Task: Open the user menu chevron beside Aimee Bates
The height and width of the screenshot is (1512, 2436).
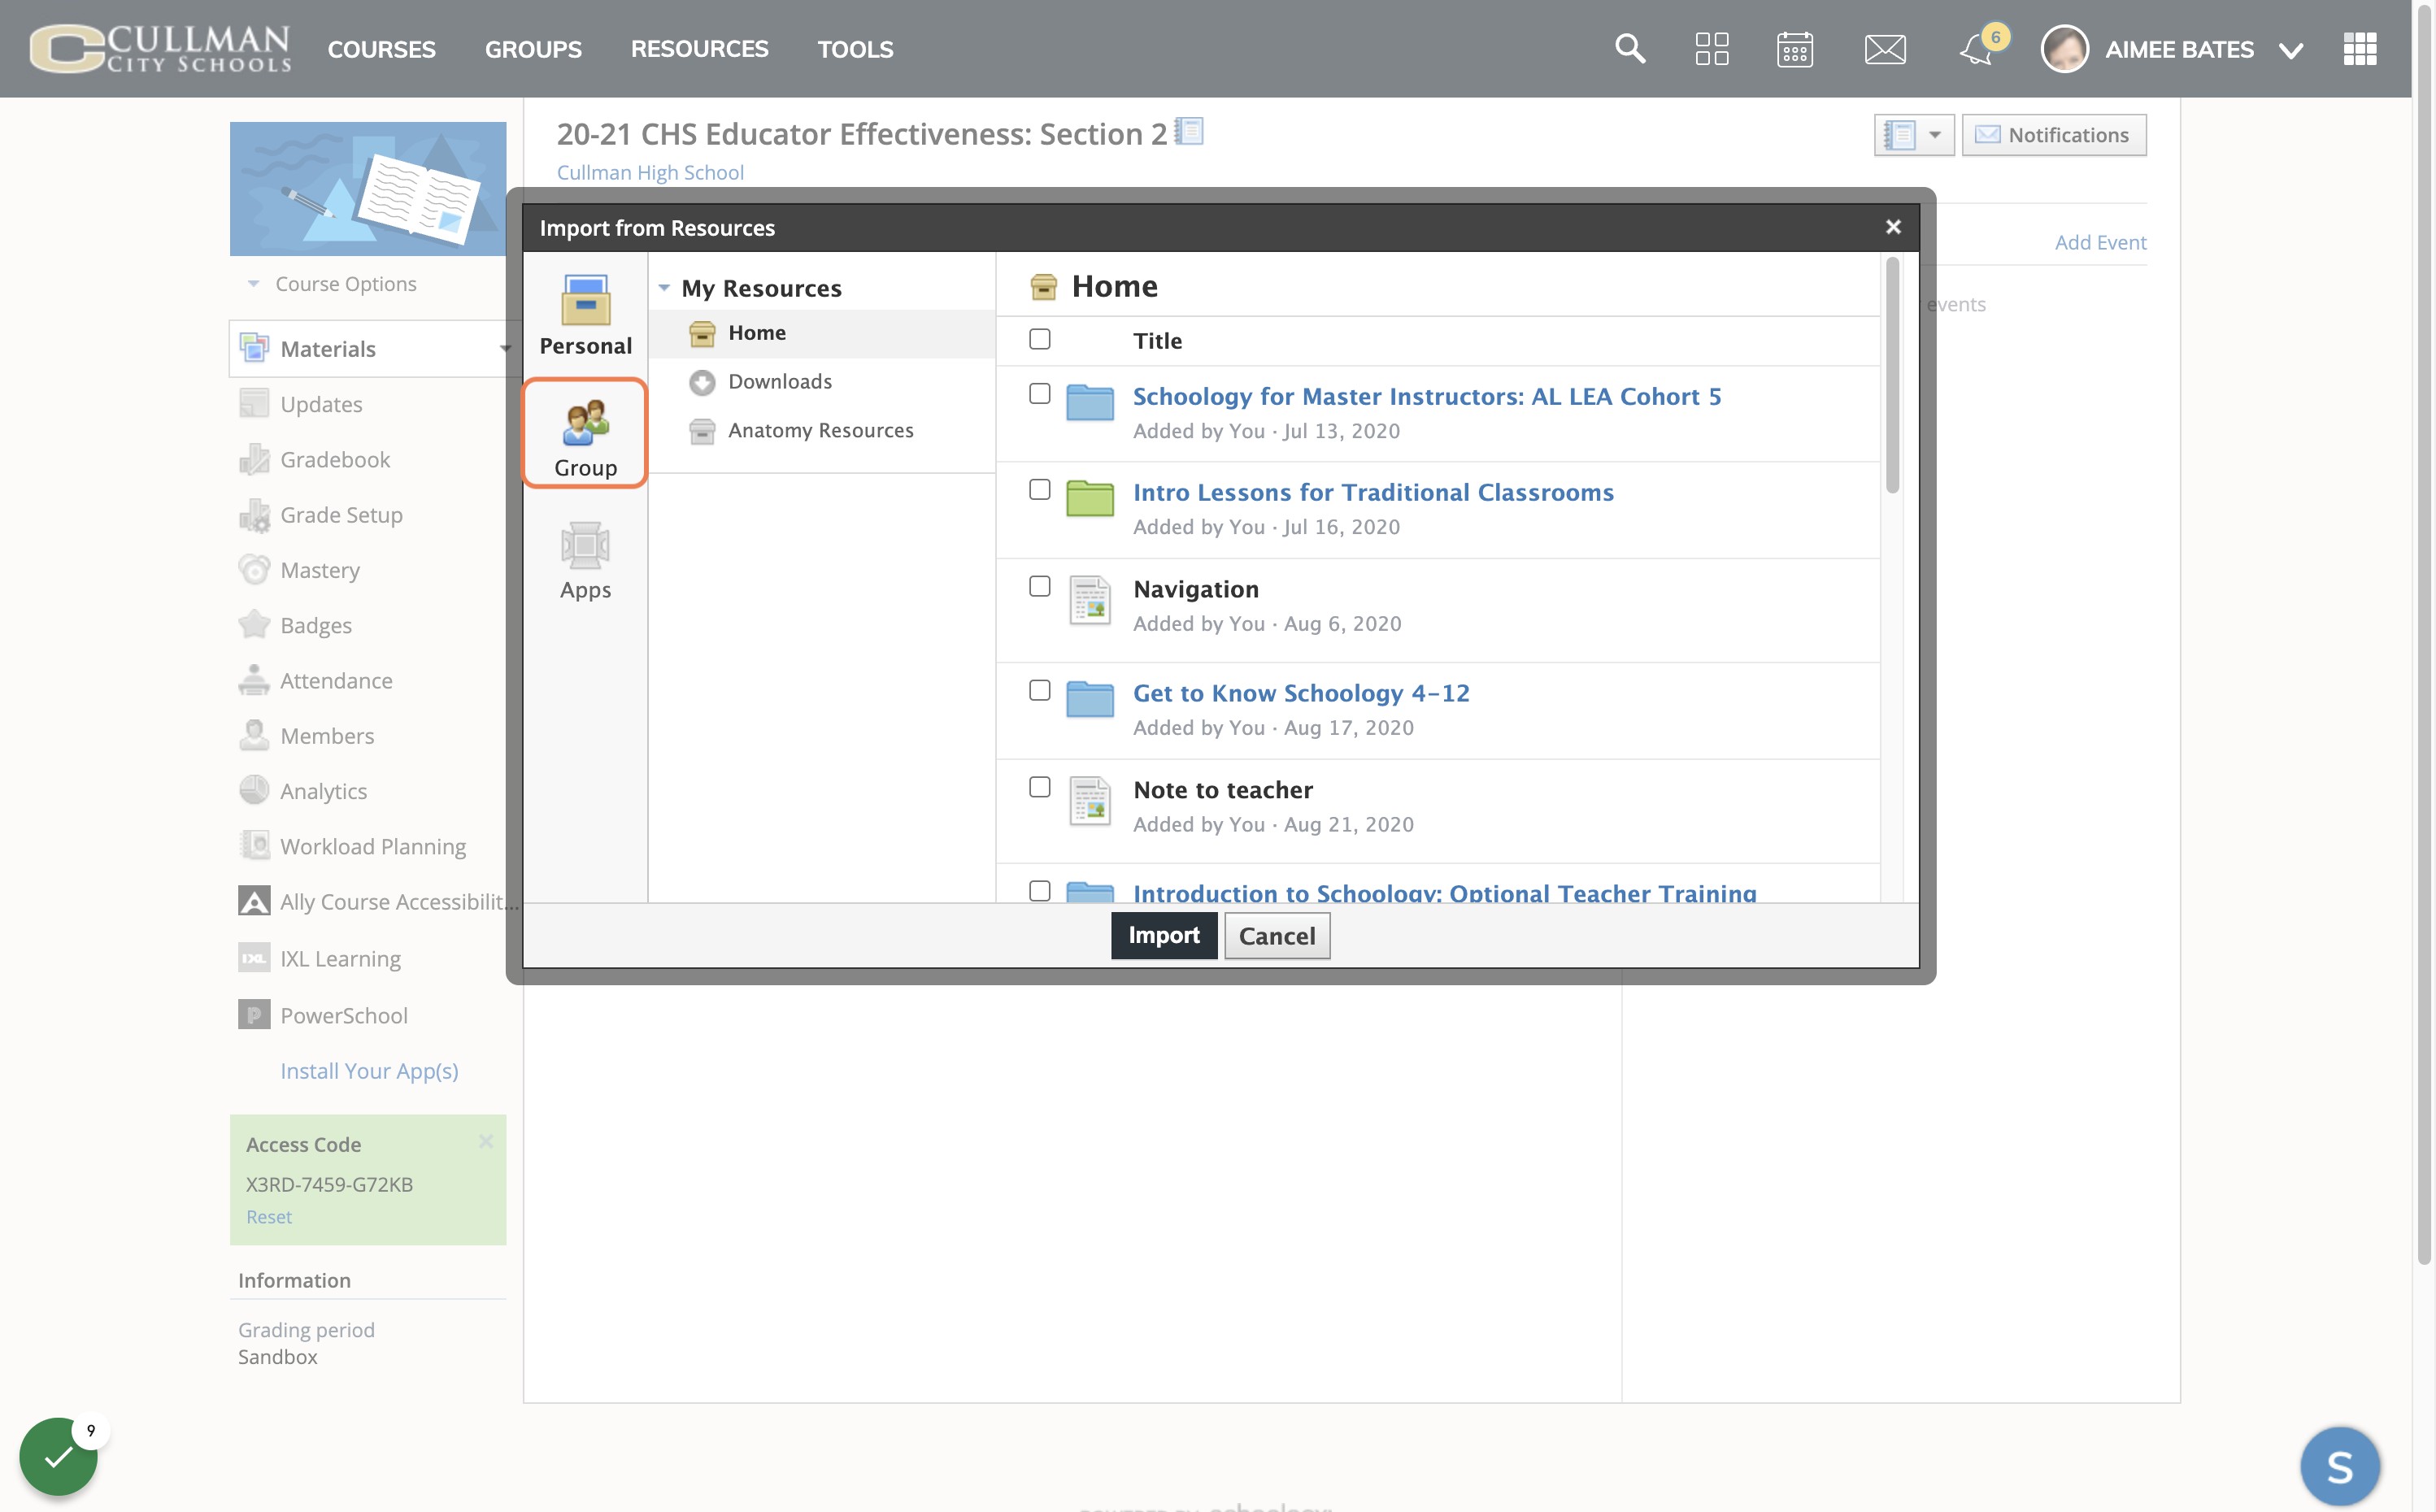Action: pyautogui.click(x=2291, y=50)
